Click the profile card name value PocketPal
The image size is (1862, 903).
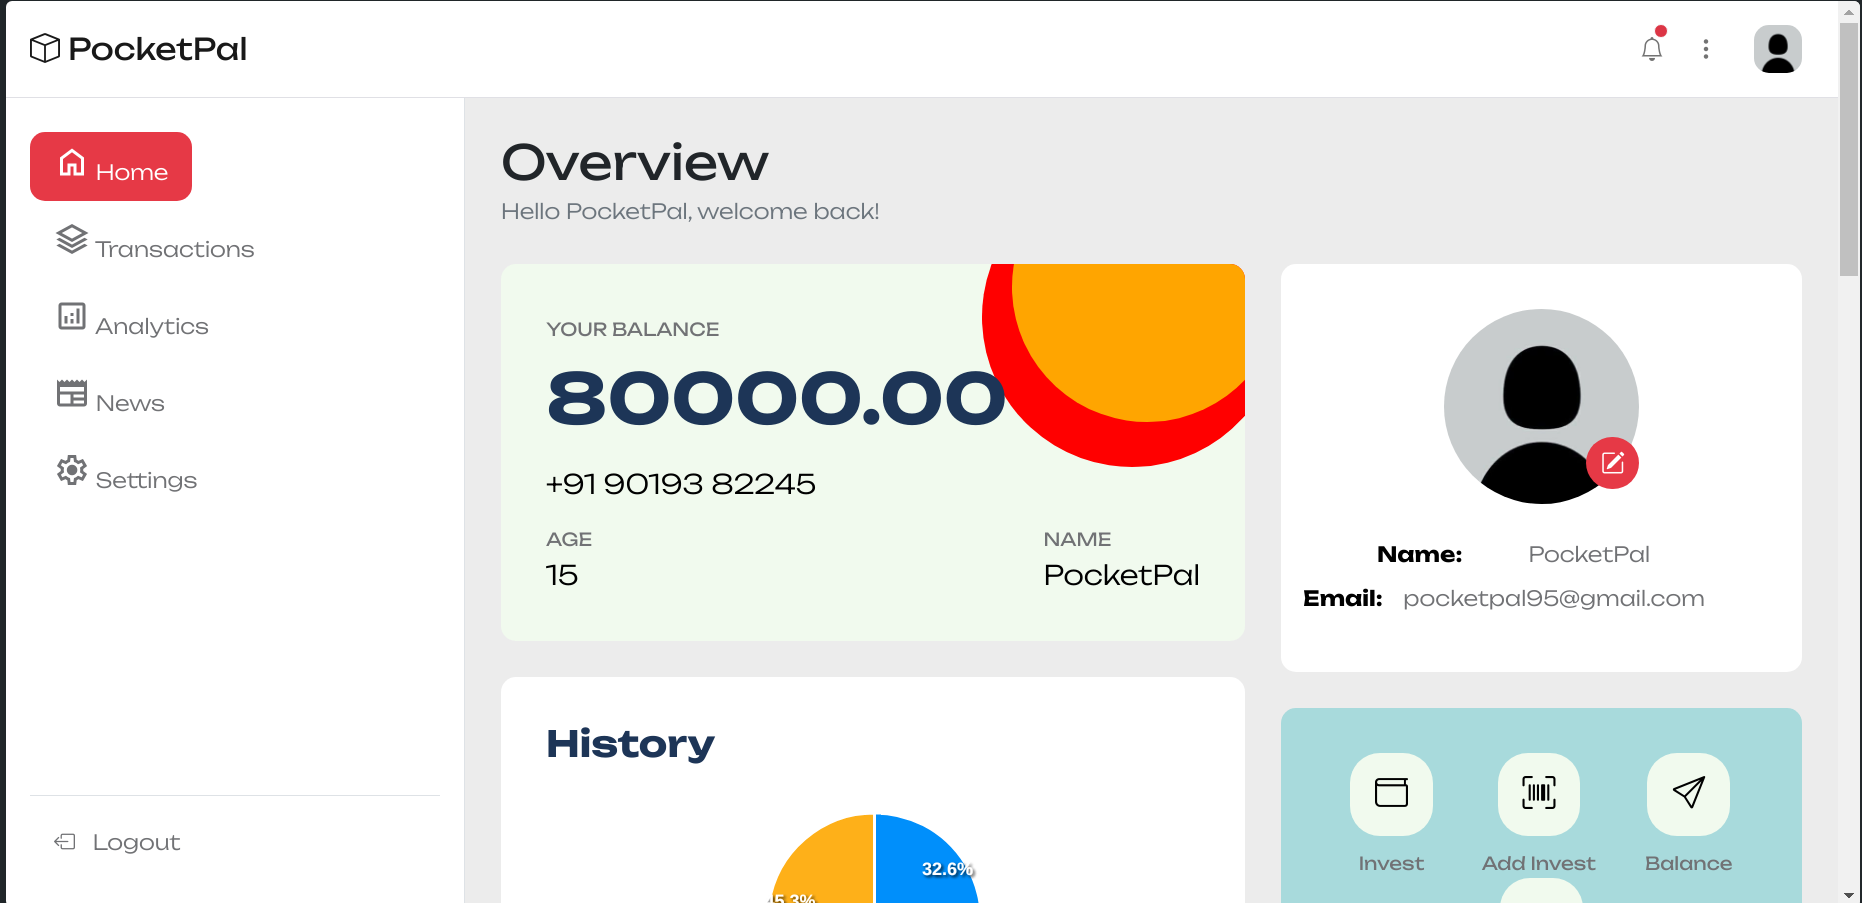click(1589, 554)
